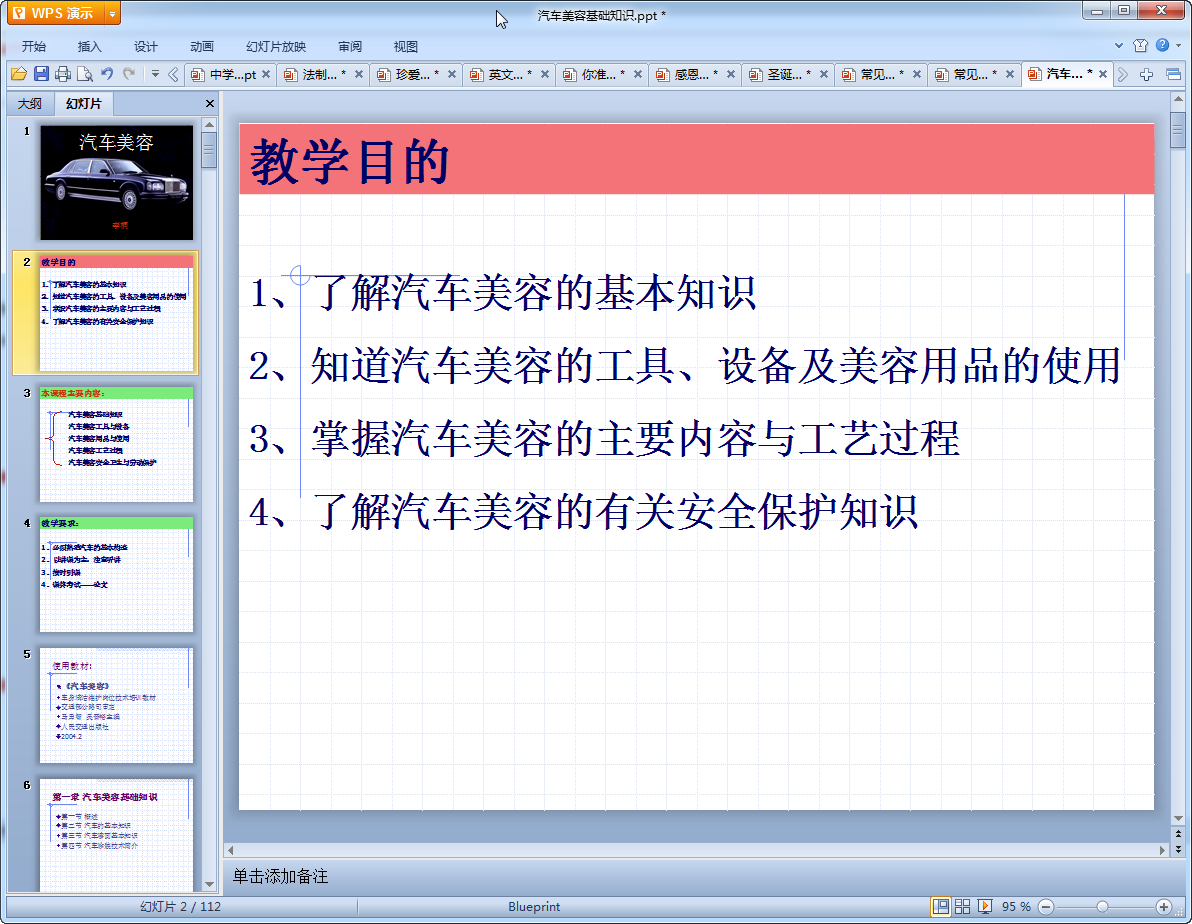Select slide 4 thumbnail 教学要求

(116, 575)
